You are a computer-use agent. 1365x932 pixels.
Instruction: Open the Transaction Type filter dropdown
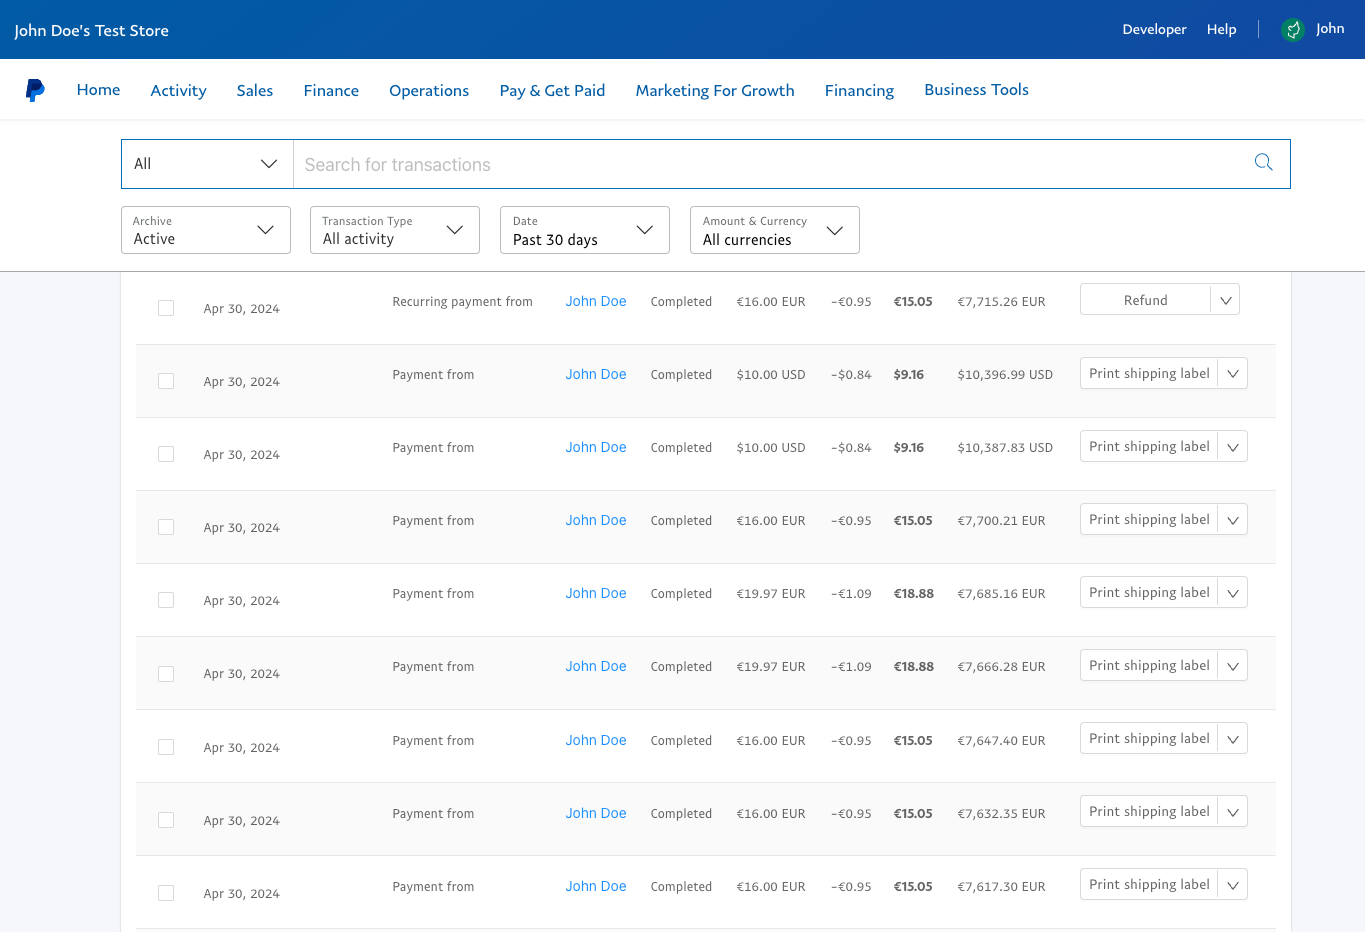(x=395, y=230)
